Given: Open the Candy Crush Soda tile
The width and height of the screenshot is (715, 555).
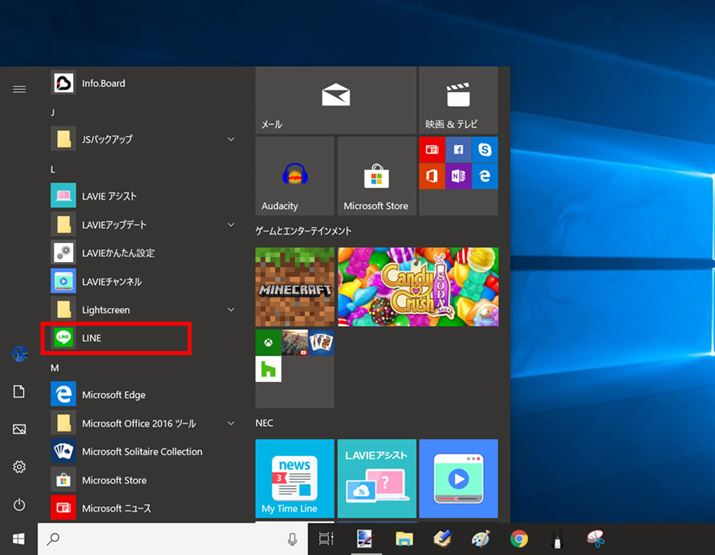Looking at the screenshot, I should (418, 285).
